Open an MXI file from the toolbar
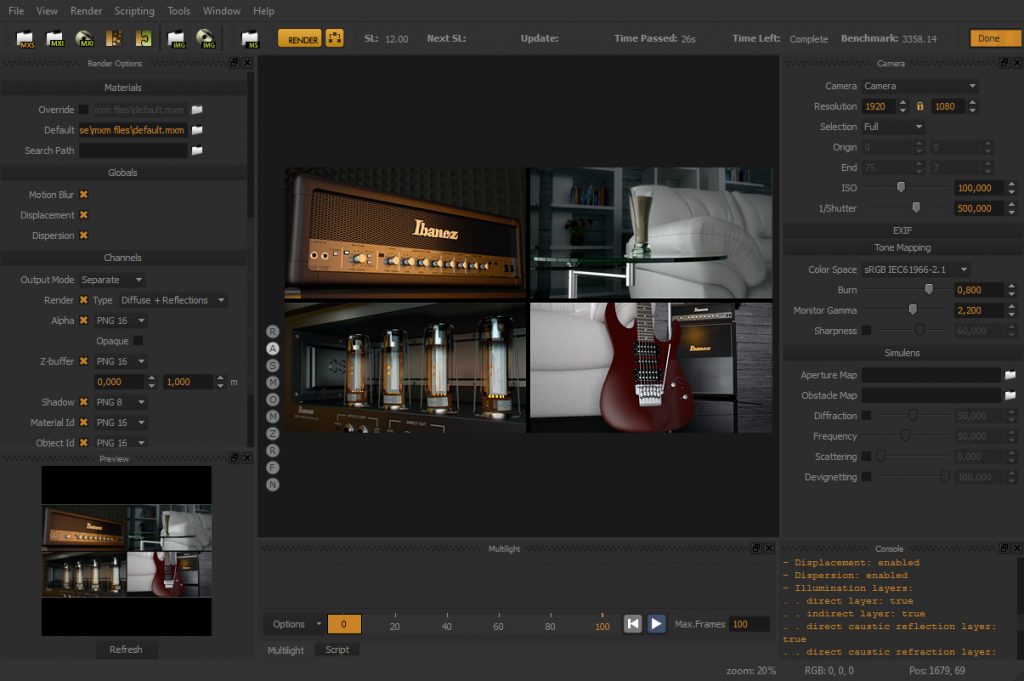This screenshot has width=1024, height=681. pos(56,38)
